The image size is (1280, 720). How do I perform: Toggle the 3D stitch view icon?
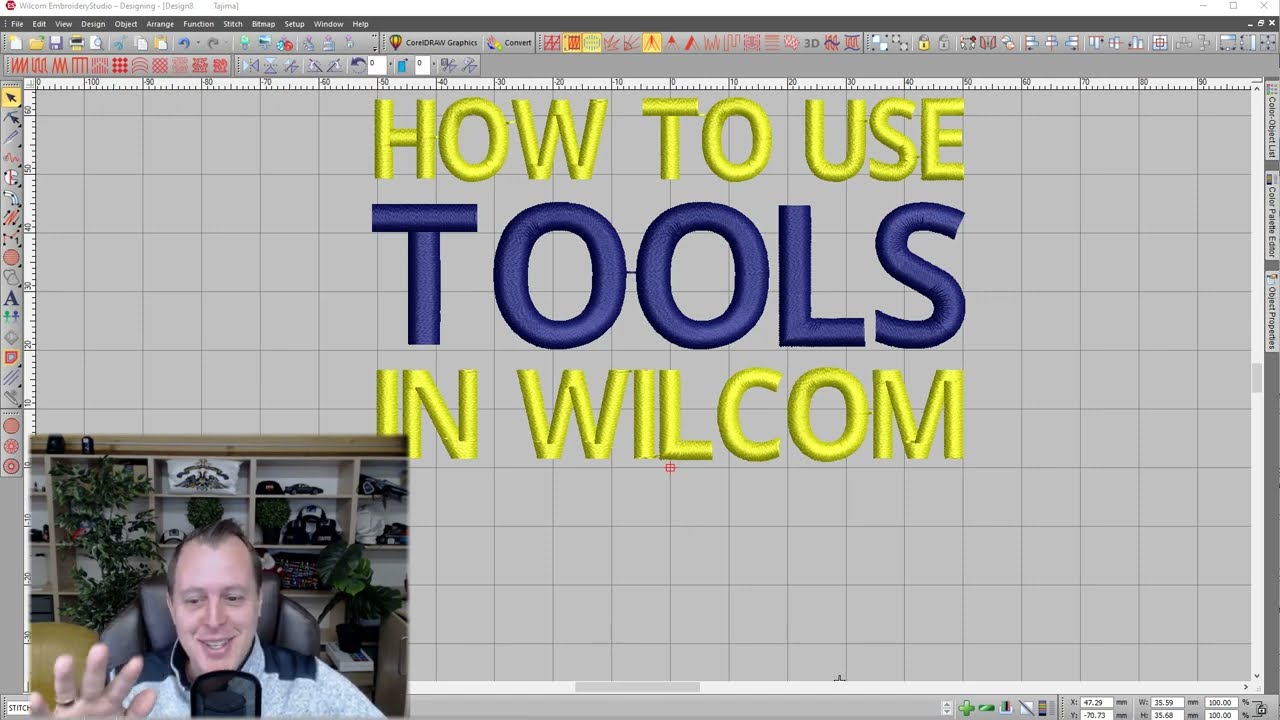tap(811, 43)
